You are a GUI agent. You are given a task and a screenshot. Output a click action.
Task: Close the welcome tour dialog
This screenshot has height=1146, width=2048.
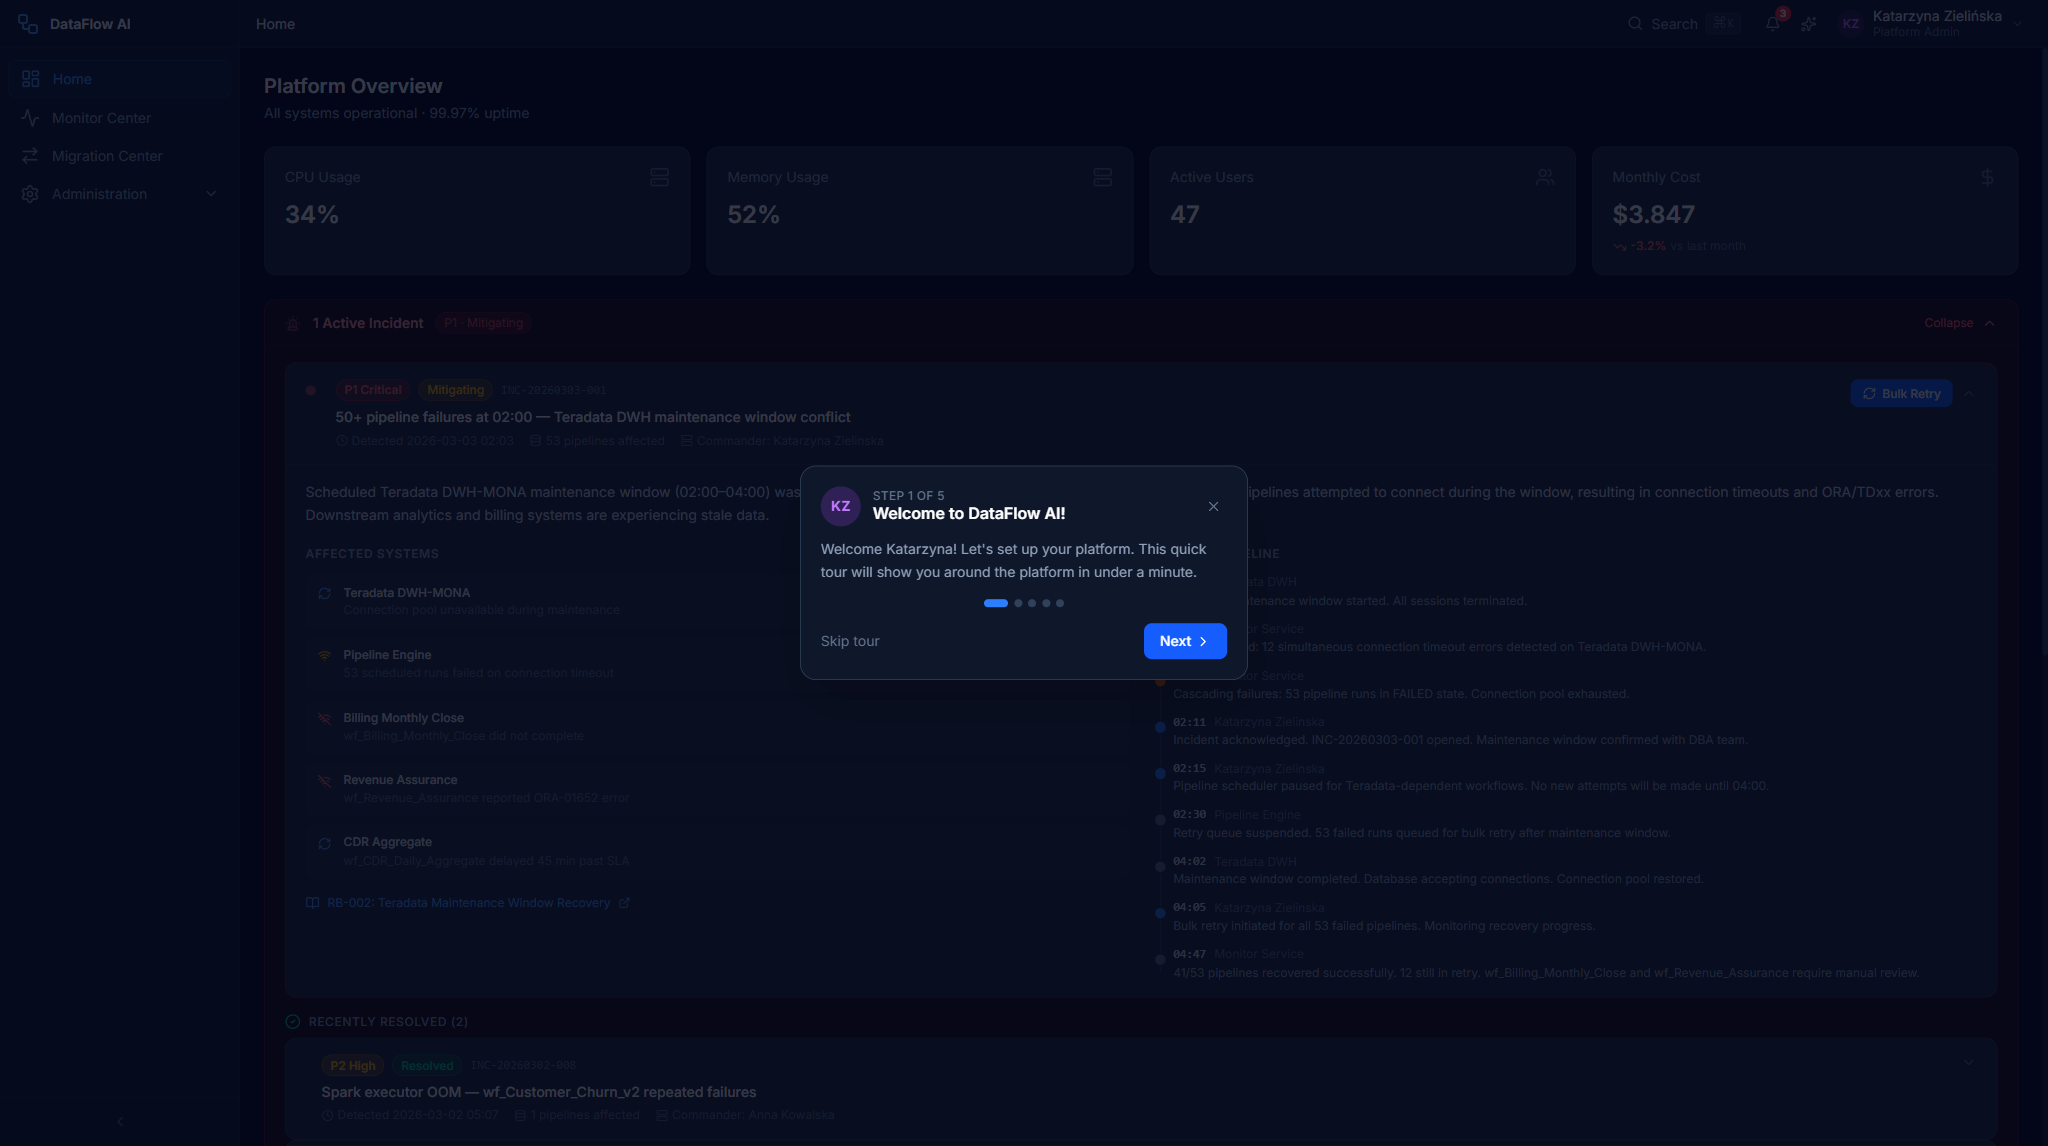coord(1213,506)
